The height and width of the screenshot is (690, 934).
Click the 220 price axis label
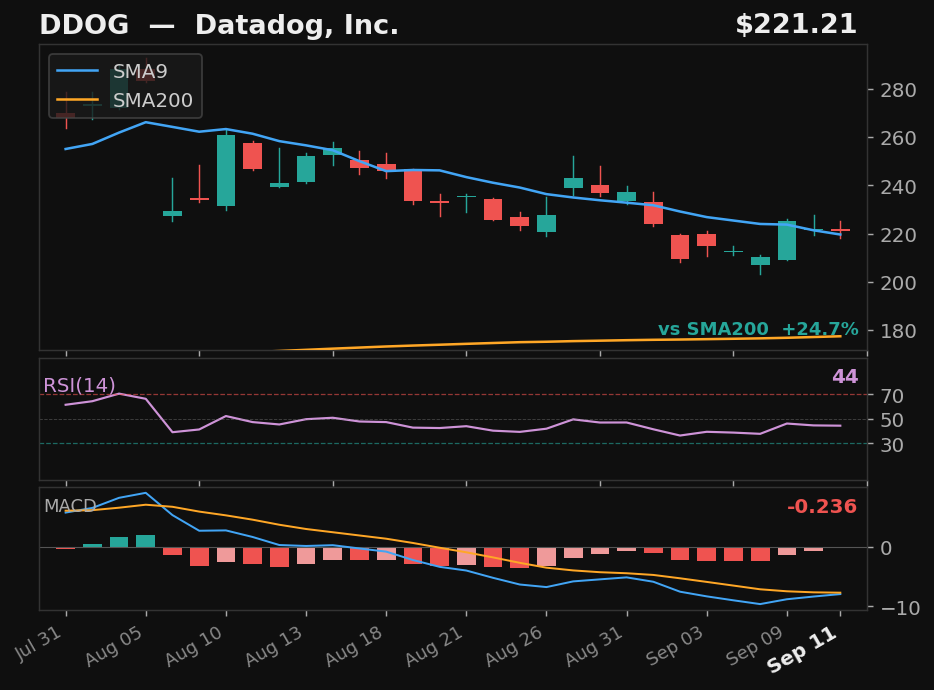click(898, 235)
